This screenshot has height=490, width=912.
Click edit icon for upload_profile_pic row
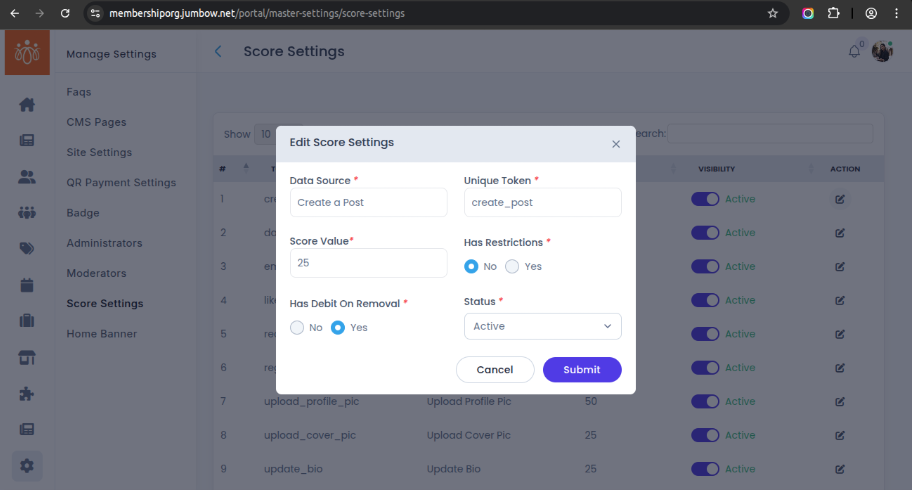pos(840,402)
